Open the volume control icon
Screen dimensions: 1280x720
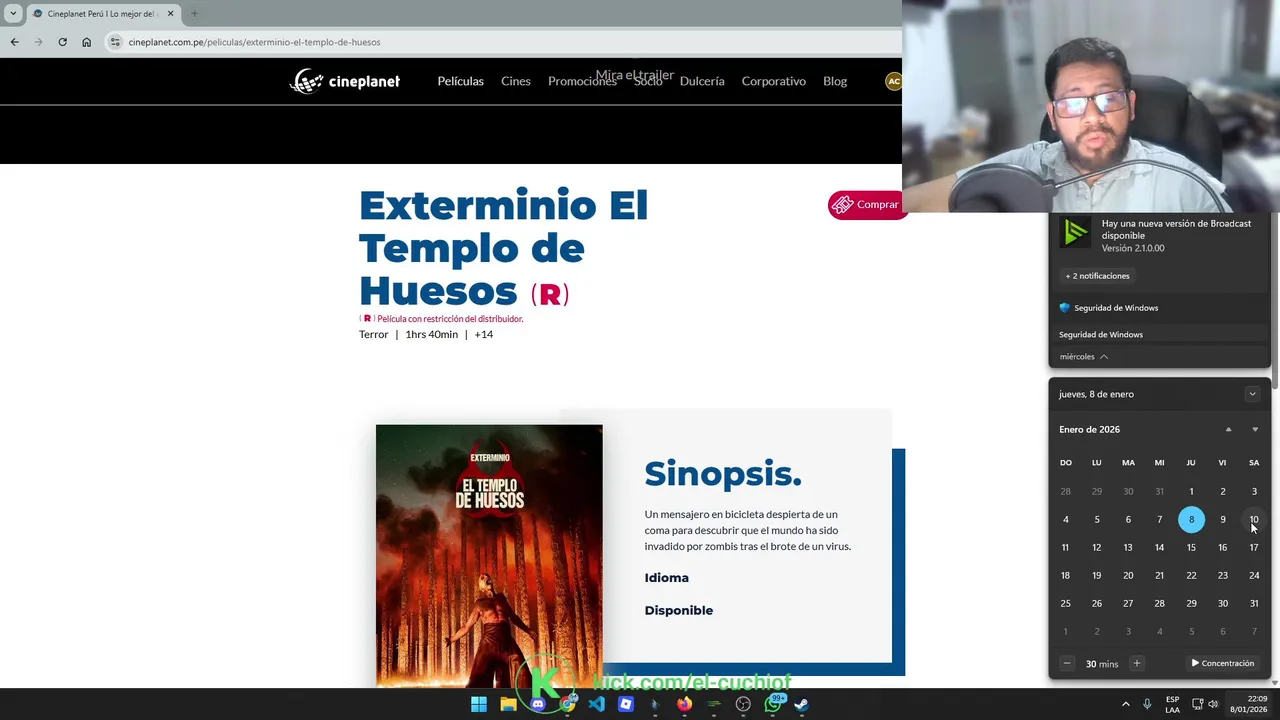(1213, 704)
